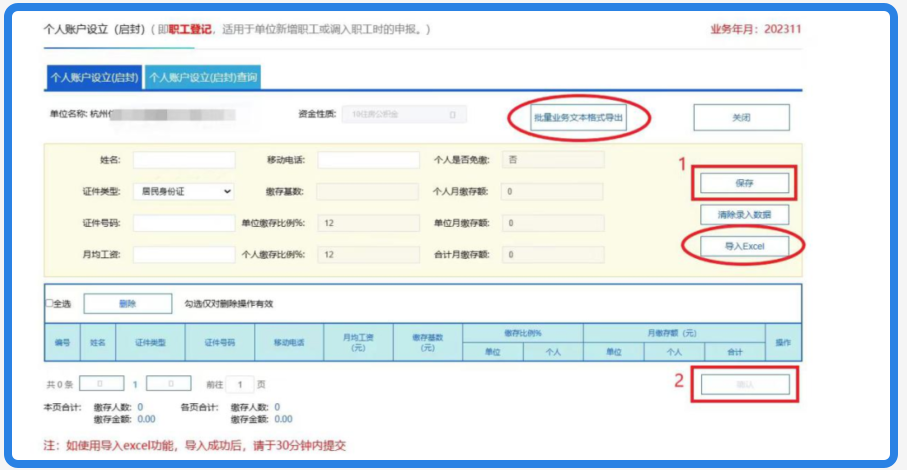Click the 姓名 table column header

[x=98, y=342]
